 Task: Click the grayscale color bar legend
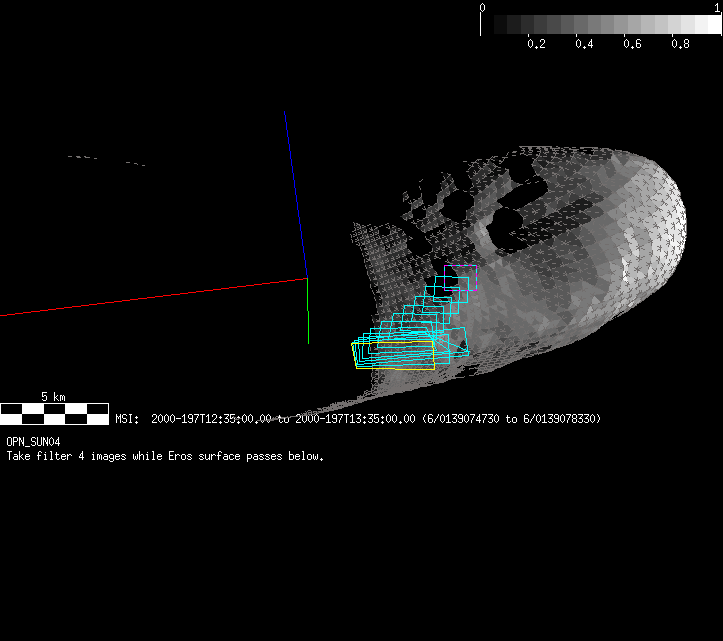[602, 25]
